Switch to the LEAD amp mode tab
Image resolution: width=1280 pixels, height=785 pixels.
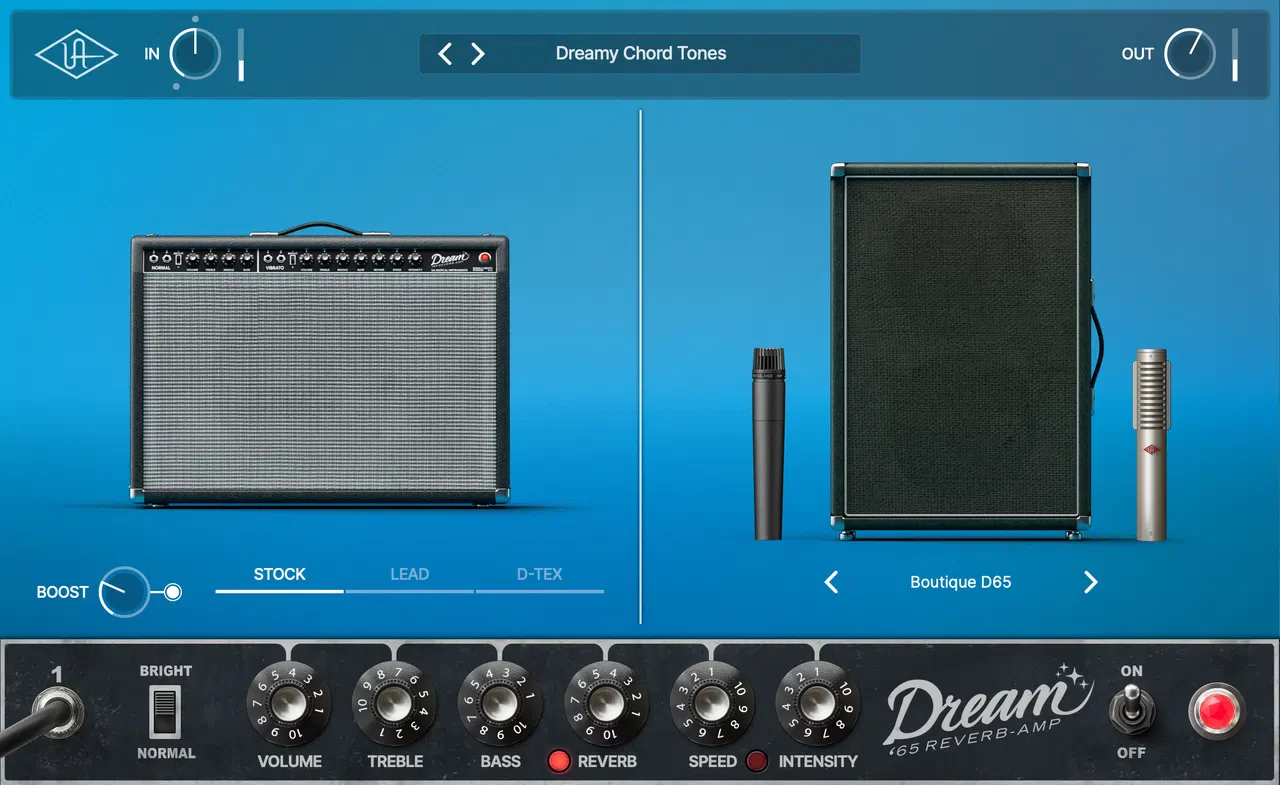tap(410, 574)
